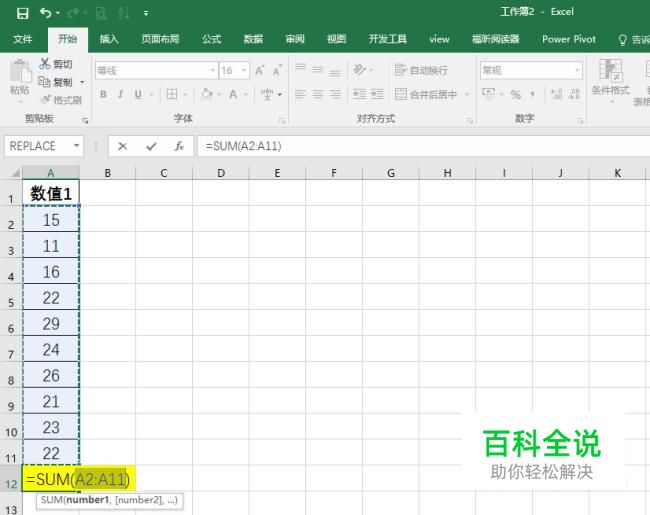Image resolution: width=650 pixels, height=515 pixels.
Task: Click the fill color bucket swatch
Action: pyautogui.click(x=205, y=95)
